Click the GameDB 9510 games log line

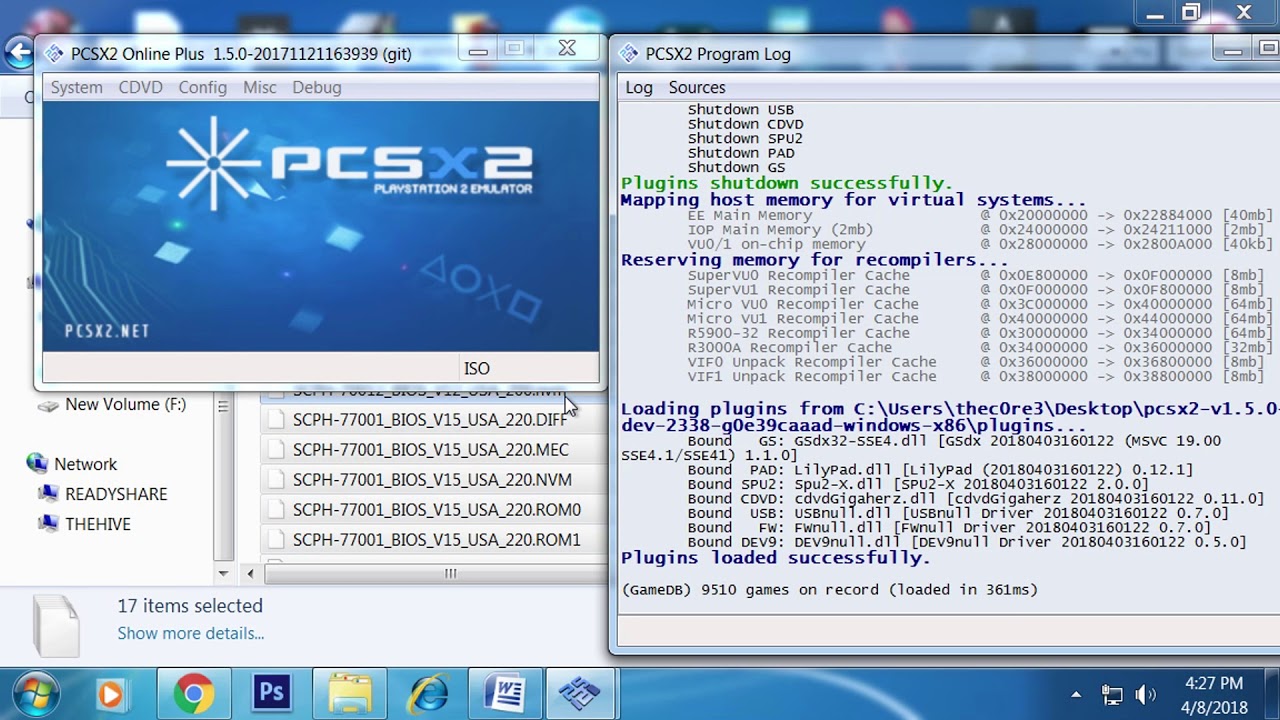point(830,590)
